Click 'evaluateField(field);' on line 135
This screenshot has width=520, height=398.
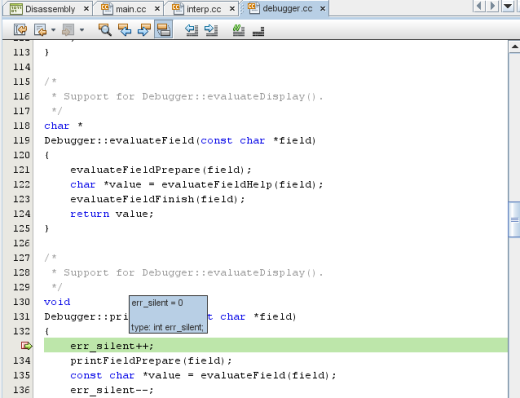click(268, 375)
